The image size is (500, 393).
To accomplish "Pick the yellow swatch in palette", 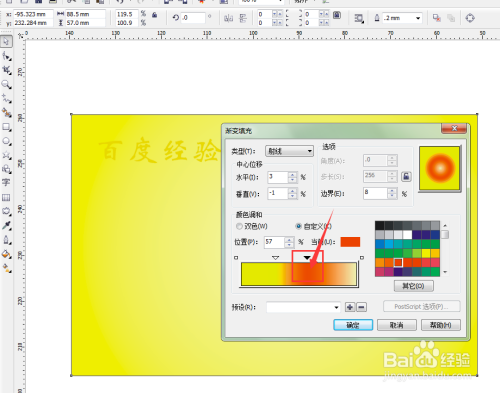I will [426, 253].
